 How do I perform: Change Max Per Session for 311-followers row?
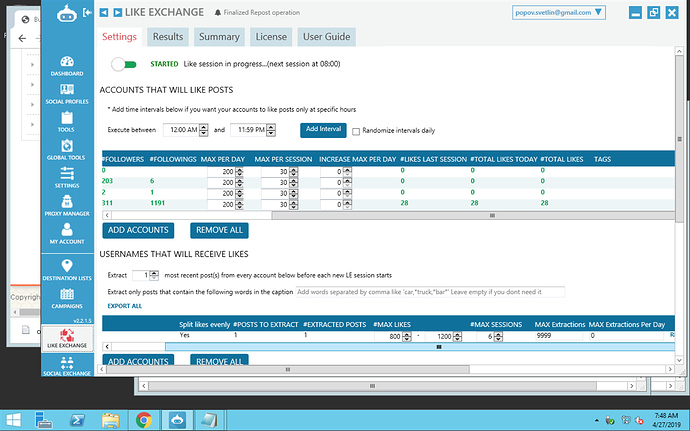294,205
